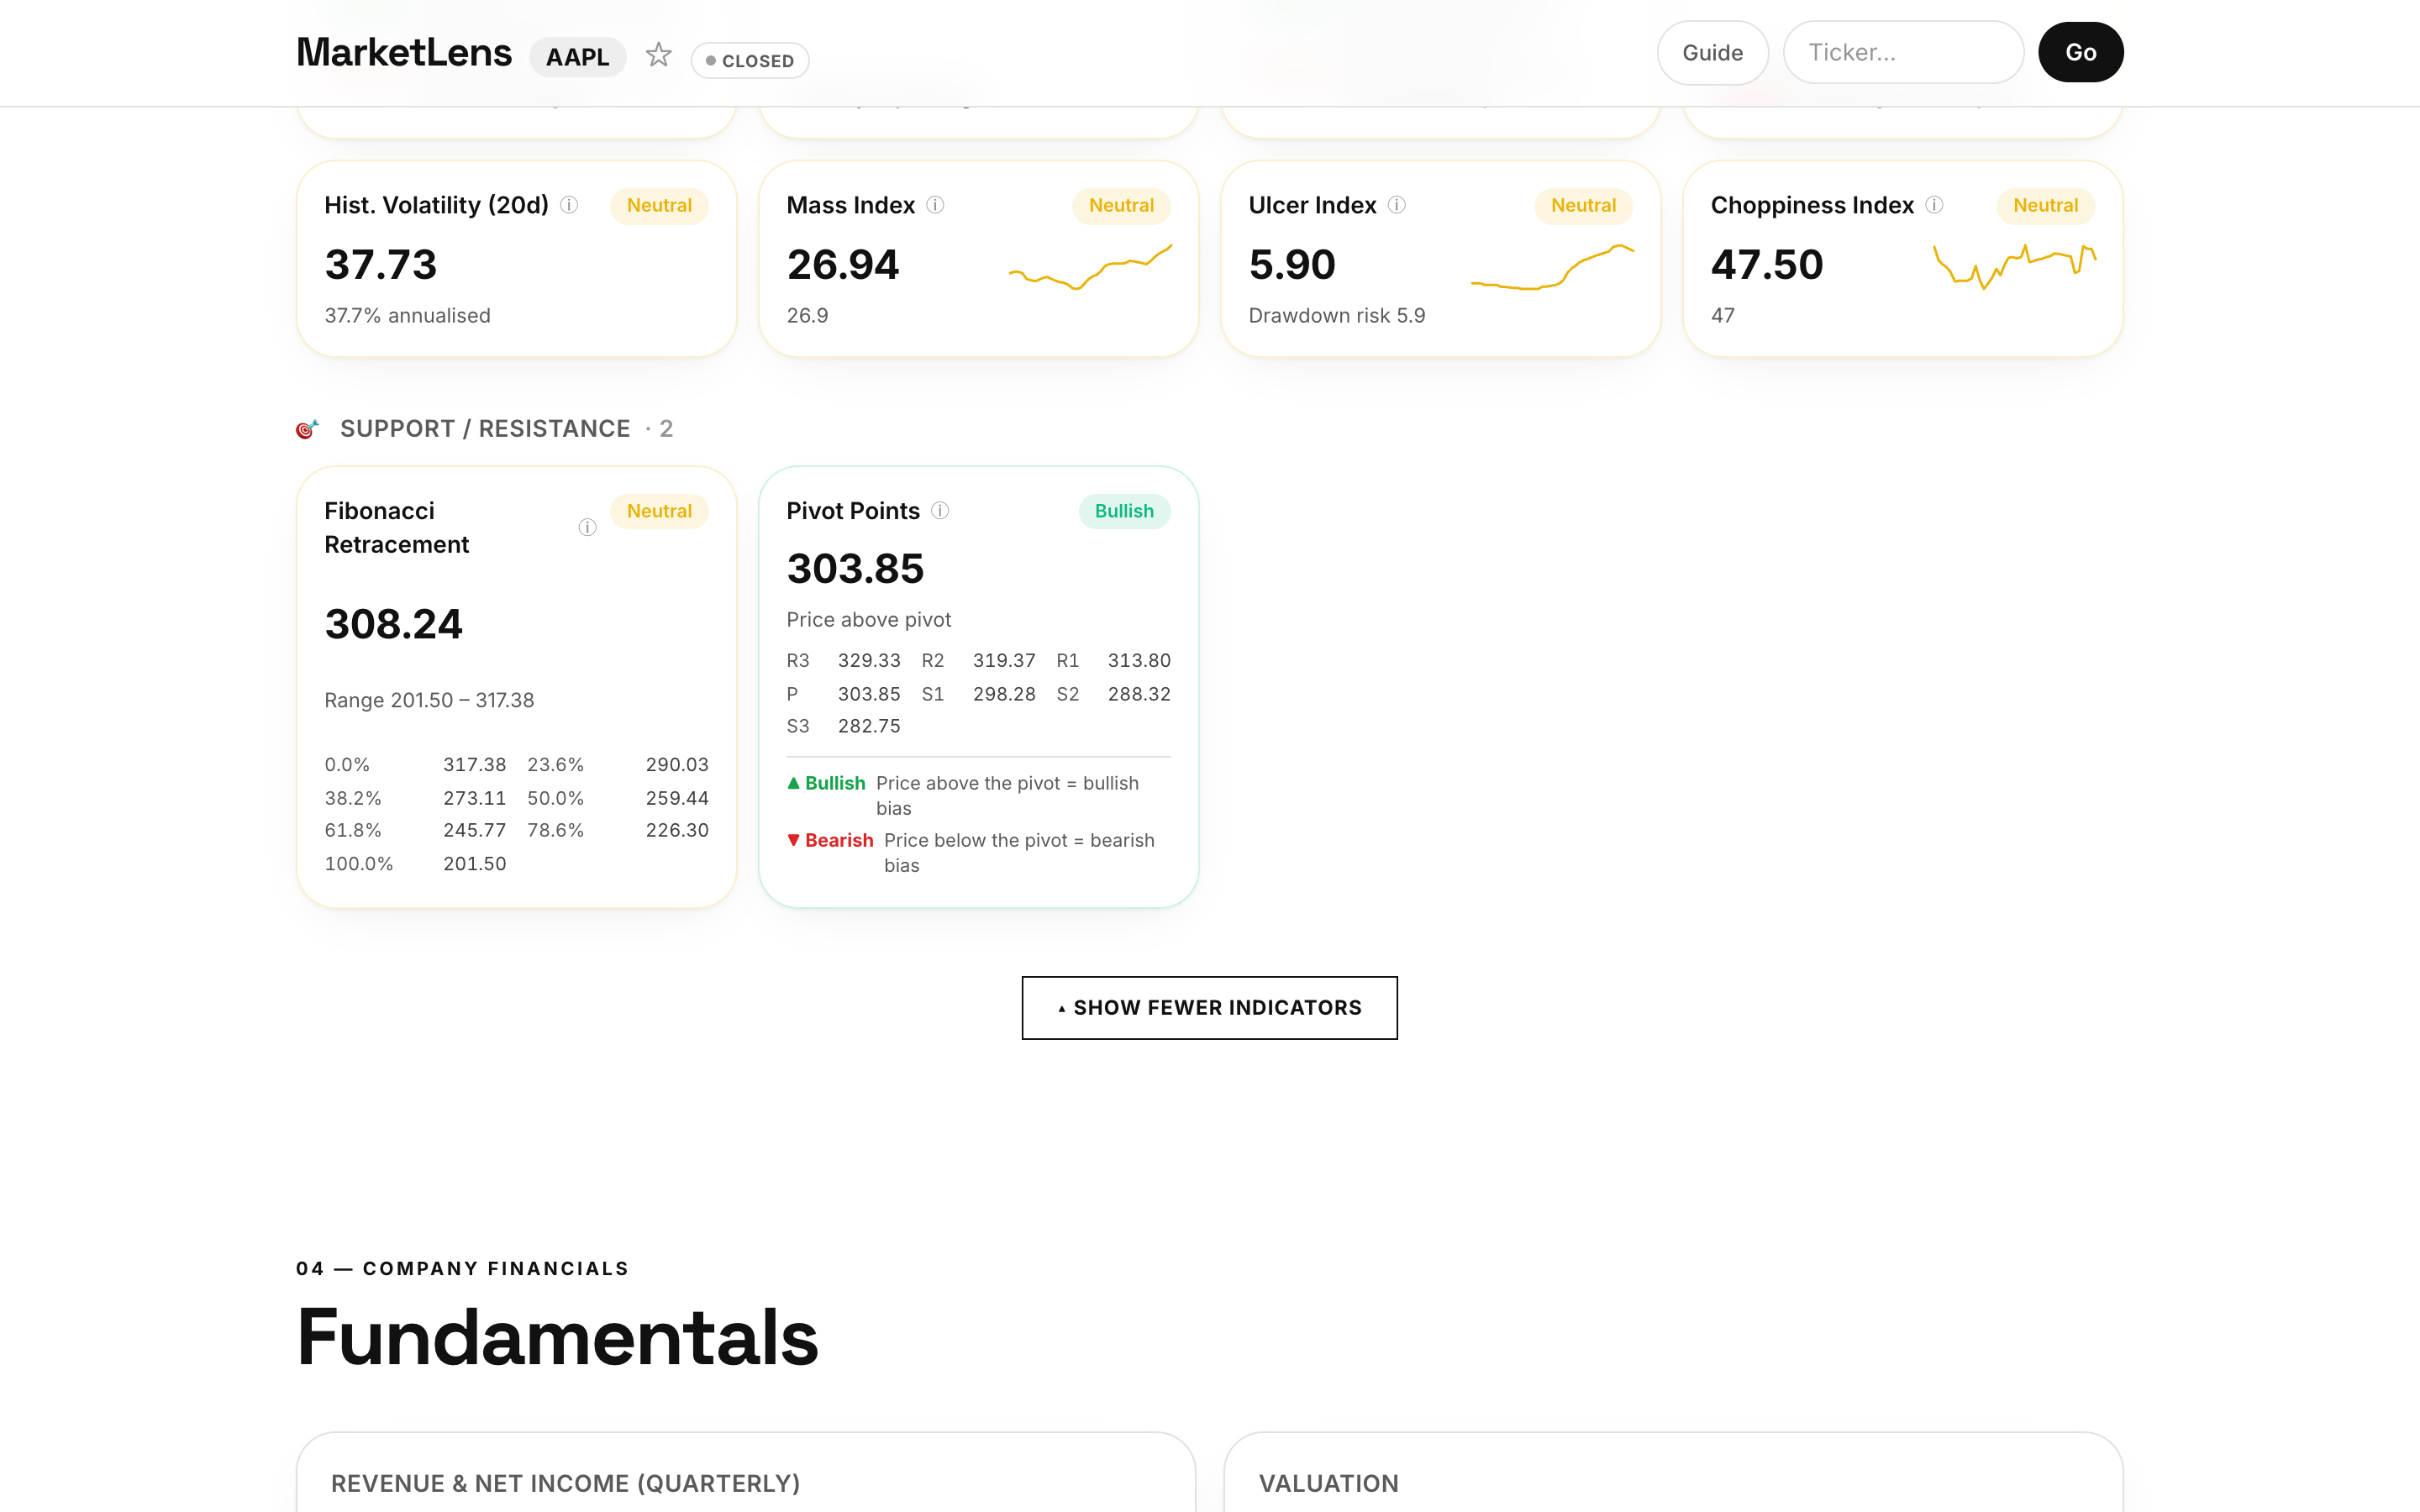
Task: Click '37.7% annualised' text
Action: (407, 316)
